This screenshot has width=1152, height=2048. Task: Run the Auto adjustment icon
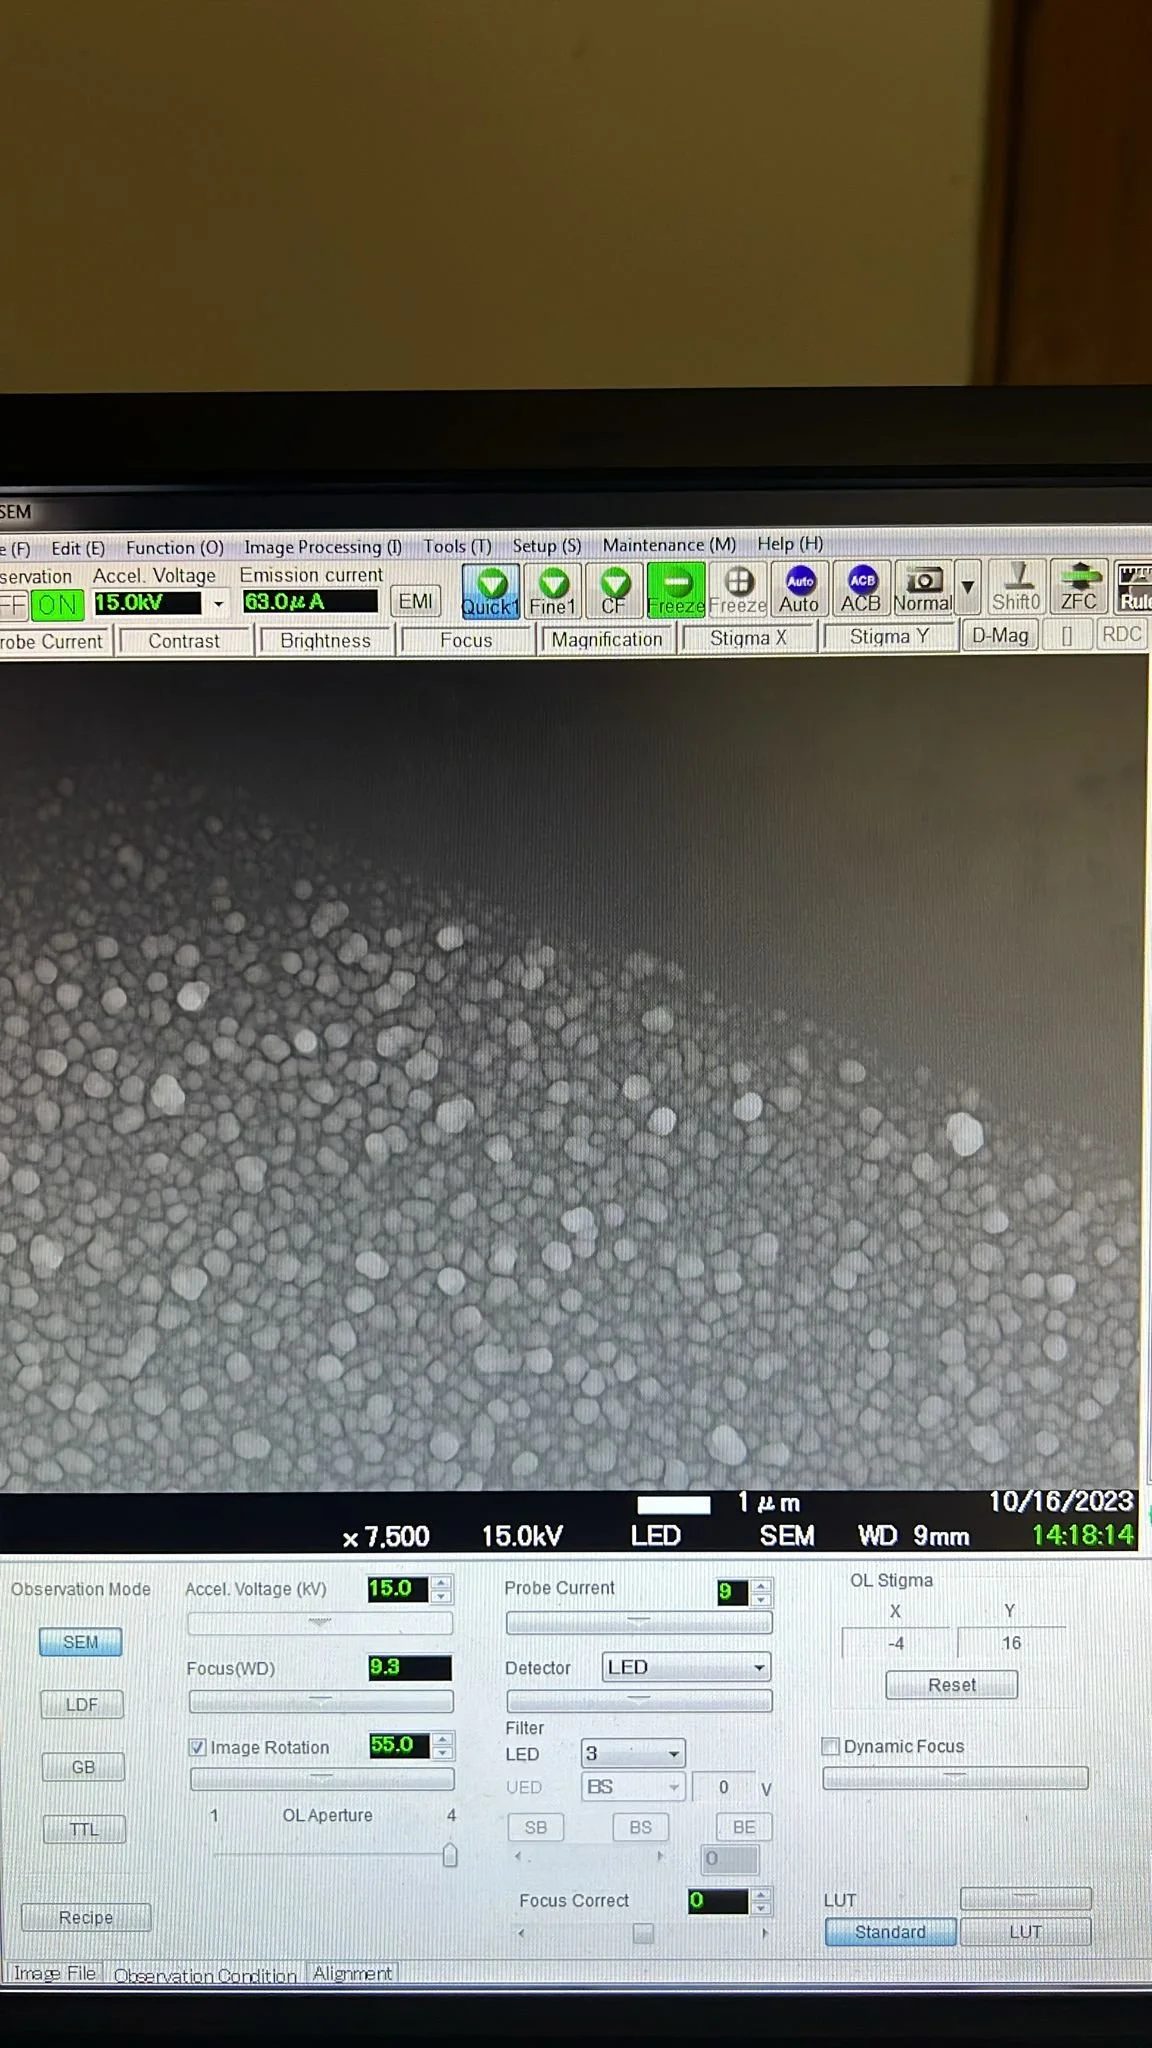click(800, 589)
